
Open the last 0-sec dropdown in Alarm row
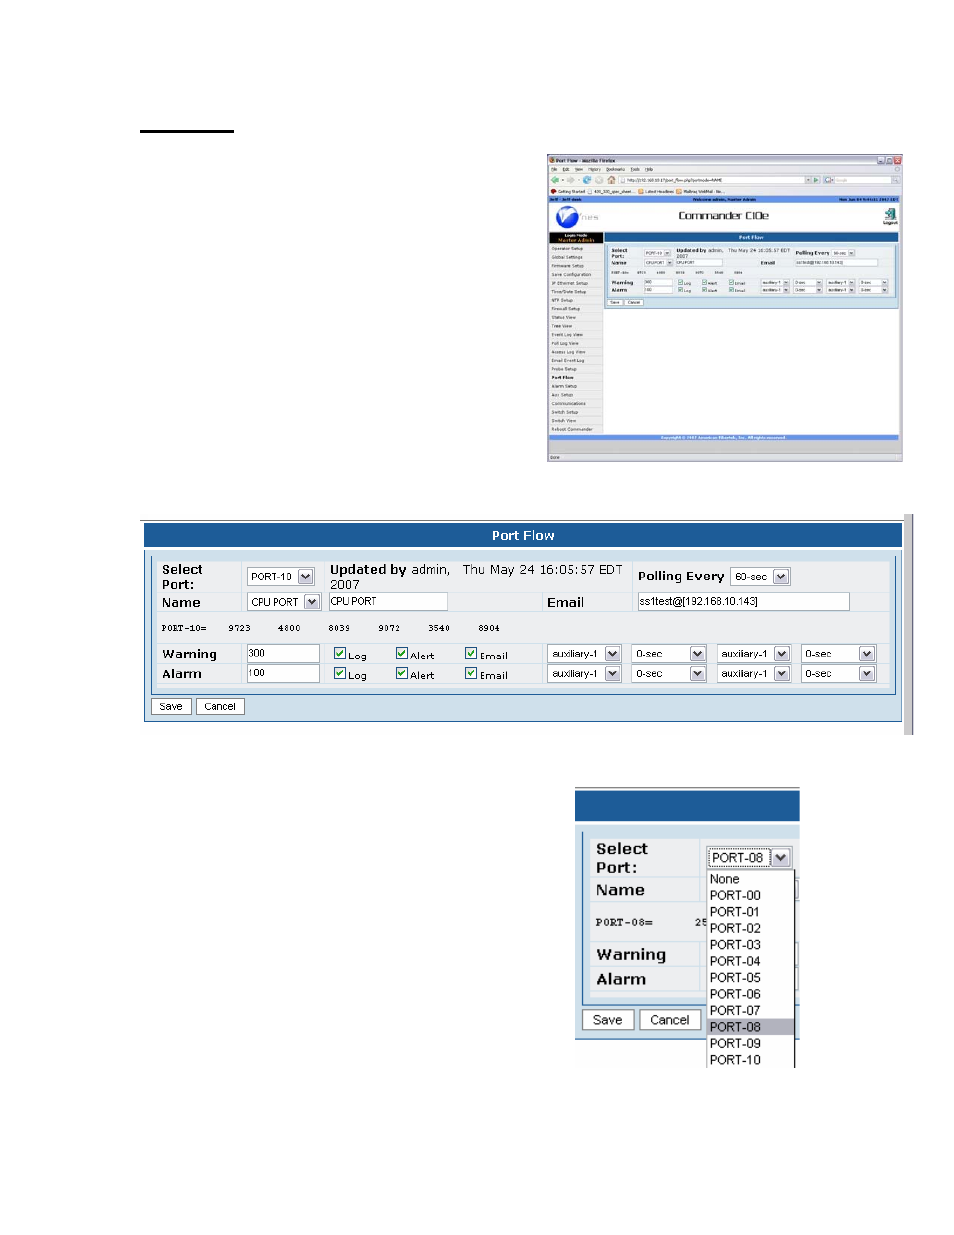point(839,673)
